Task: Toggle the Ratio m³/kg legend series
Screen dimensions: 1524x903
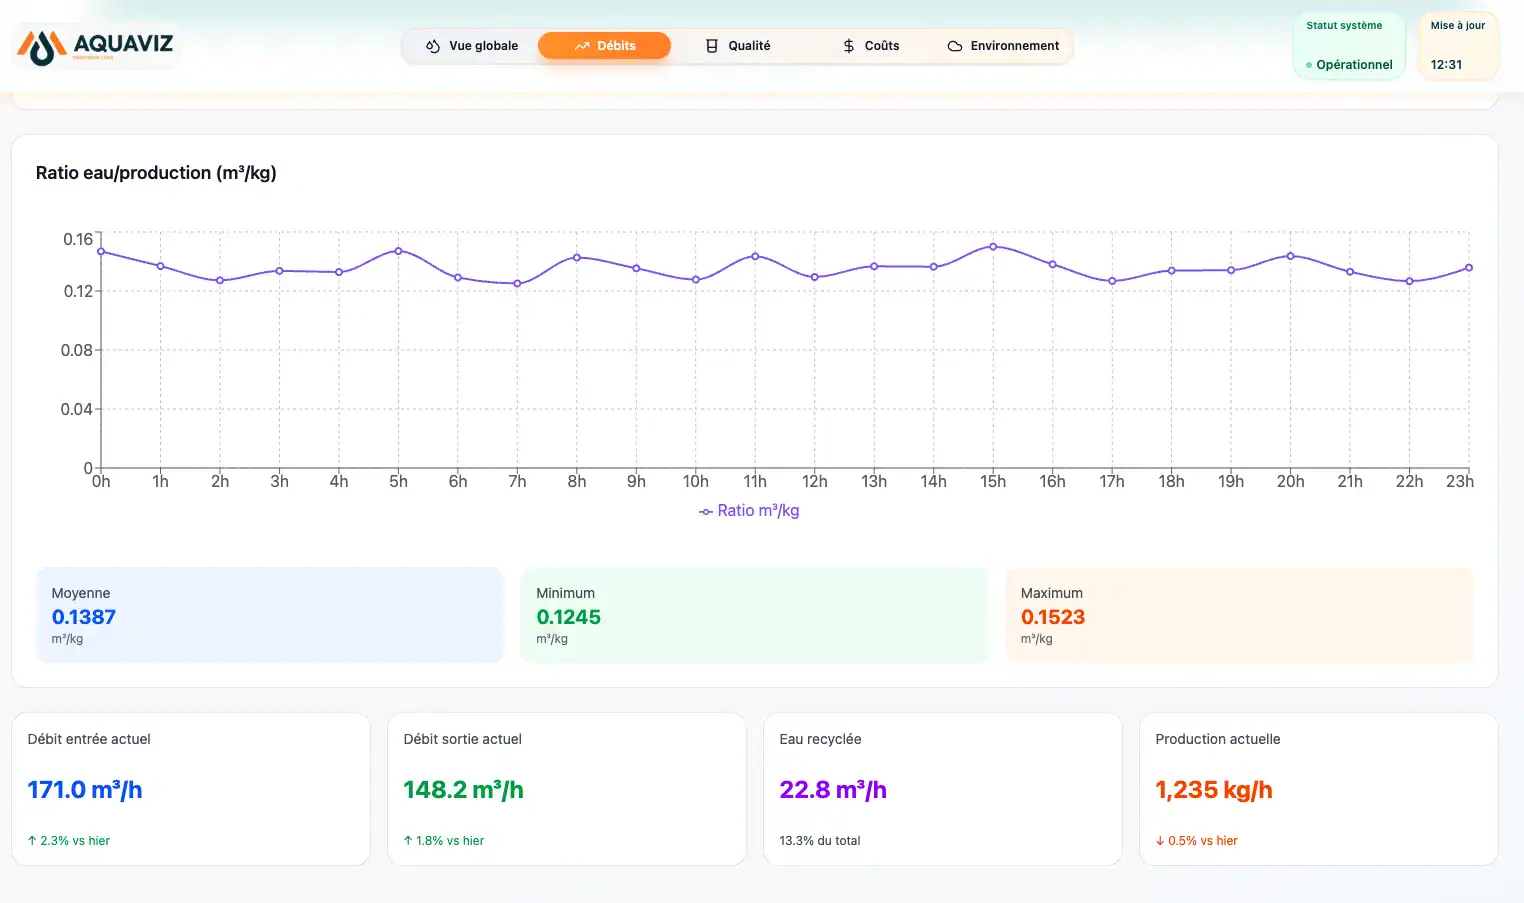Action: (x=749, y=511)
